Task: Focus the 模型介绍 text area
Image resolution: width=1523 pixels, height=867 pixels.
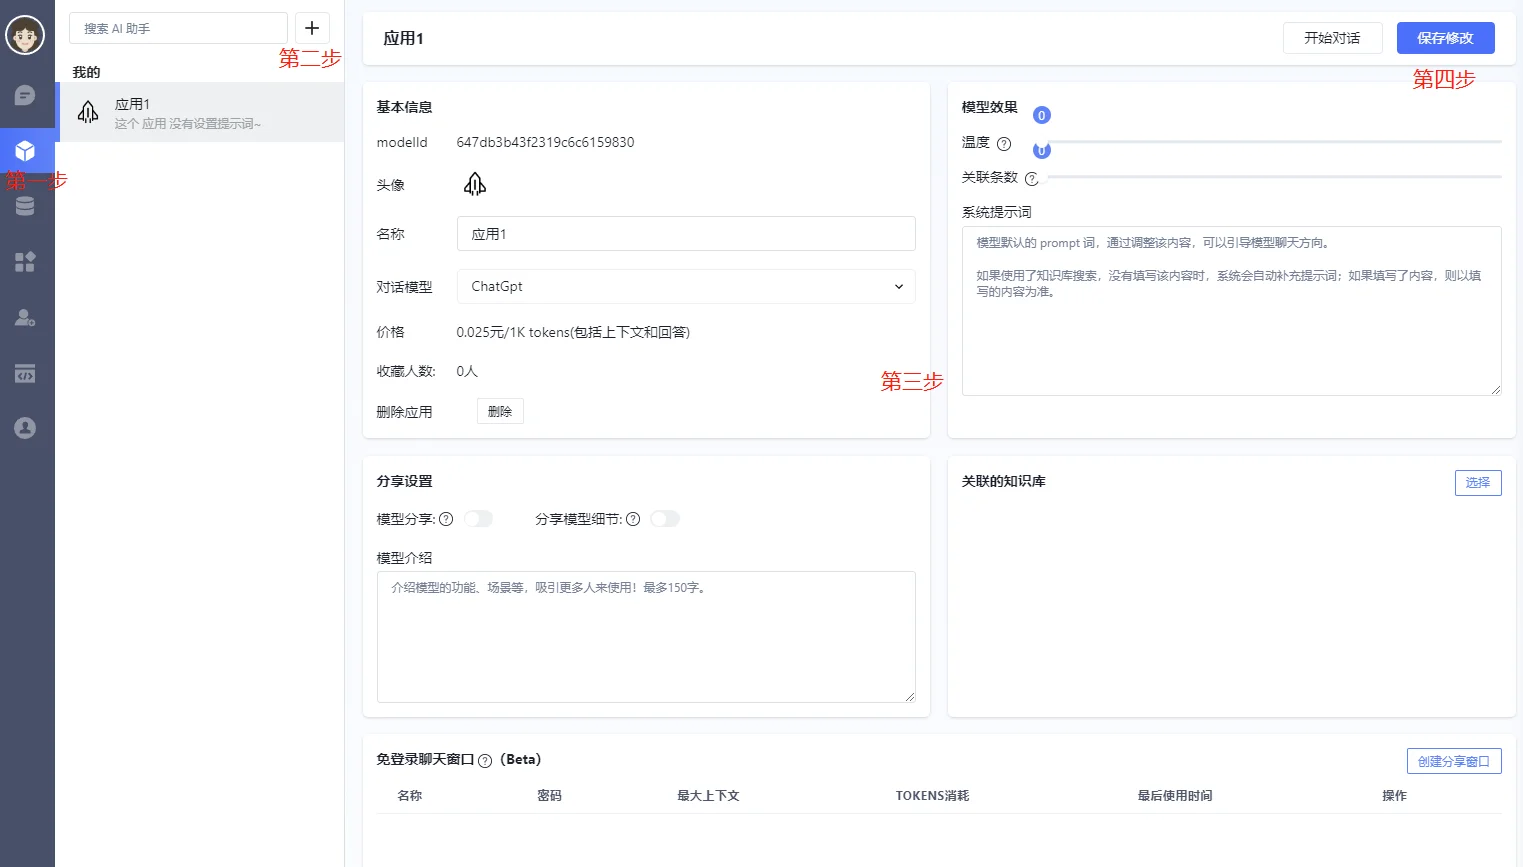Action: 646,637
